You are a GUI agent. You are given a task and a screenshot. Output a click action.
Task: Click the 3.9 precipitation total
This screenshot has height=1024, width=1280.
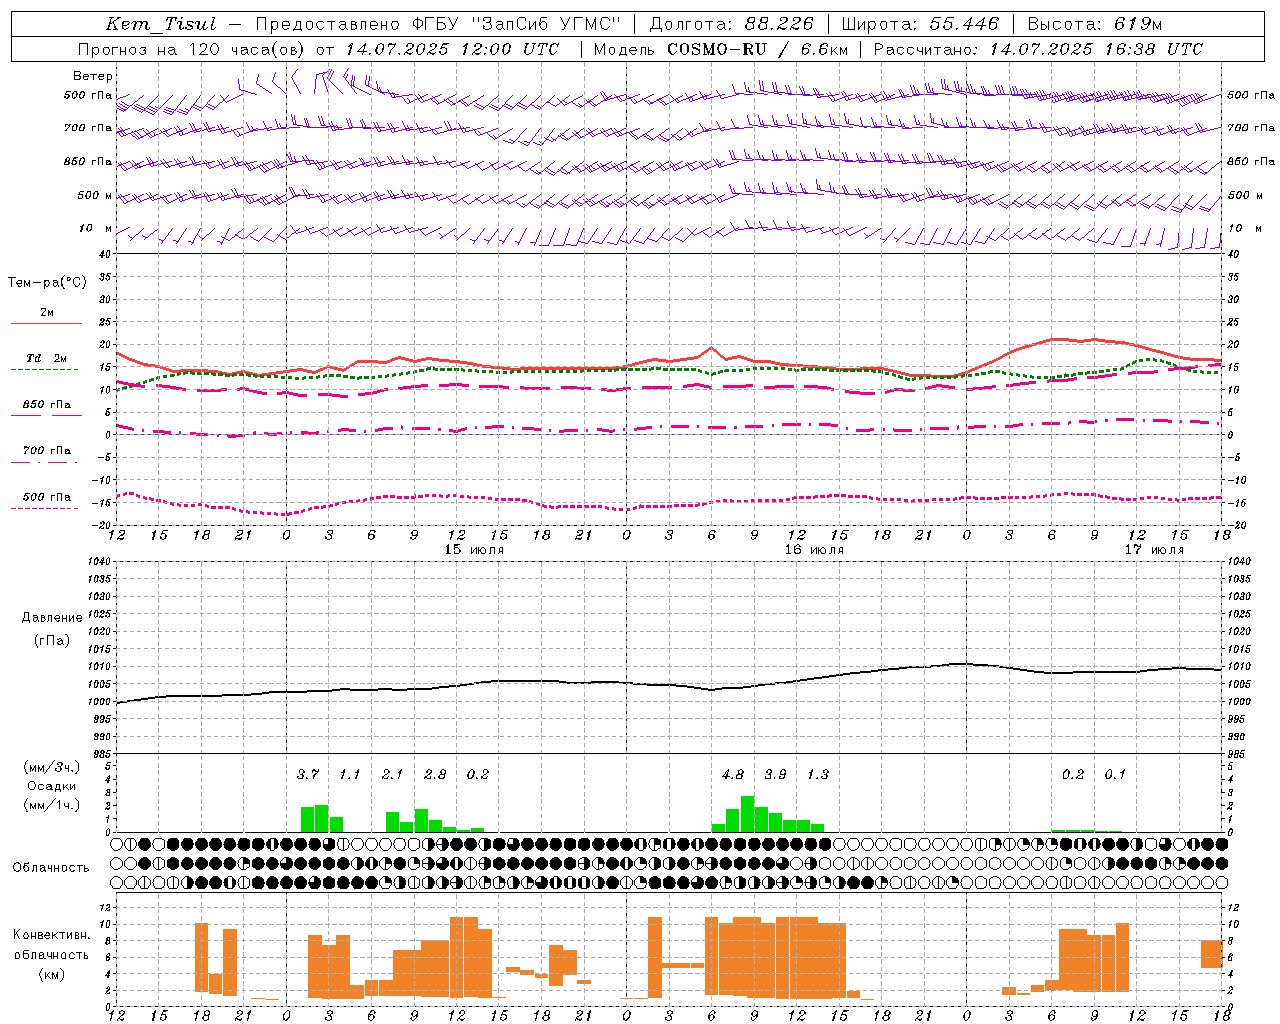point(775,774)
